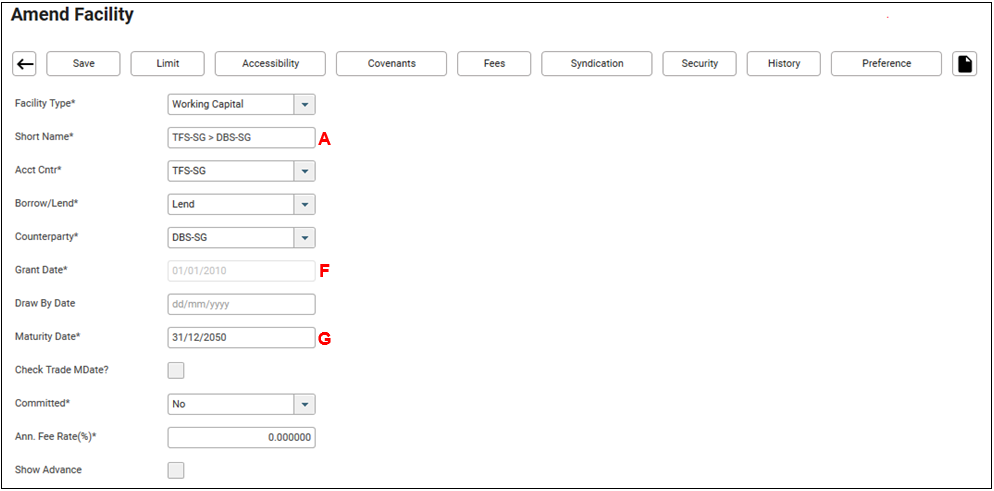Go to the Accessibility section
The image size is (994, 491).
click(270, 64)
